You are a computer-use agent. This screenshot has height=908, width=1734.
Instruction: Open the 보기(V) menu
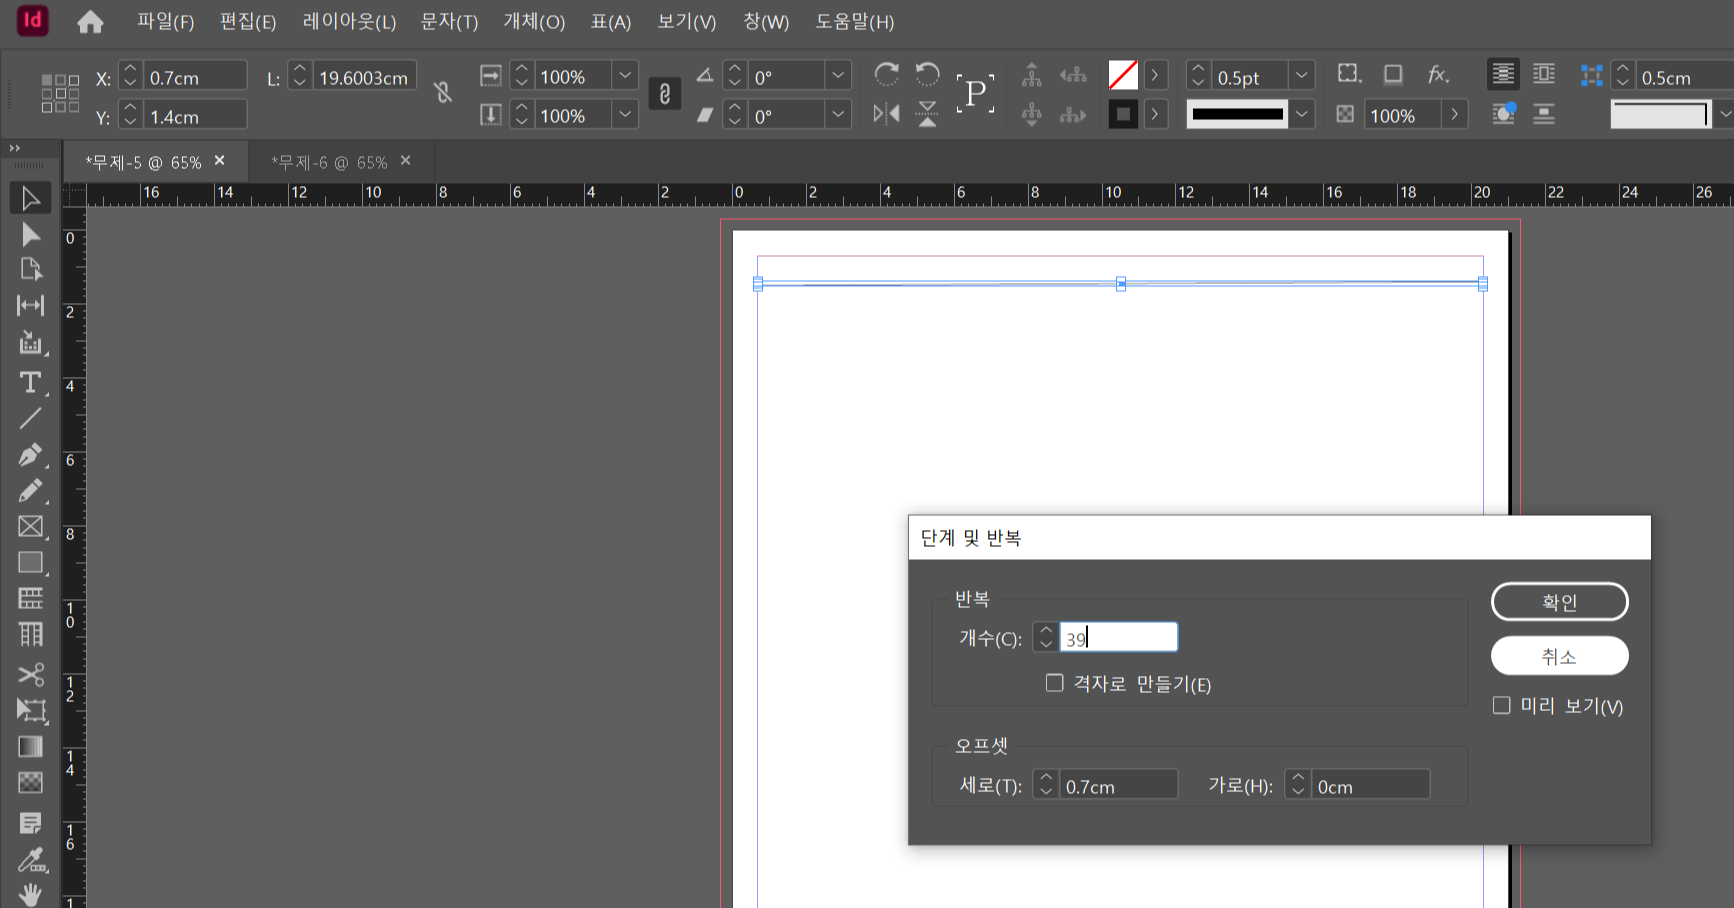pyautogui.click(x=686, y=22)
